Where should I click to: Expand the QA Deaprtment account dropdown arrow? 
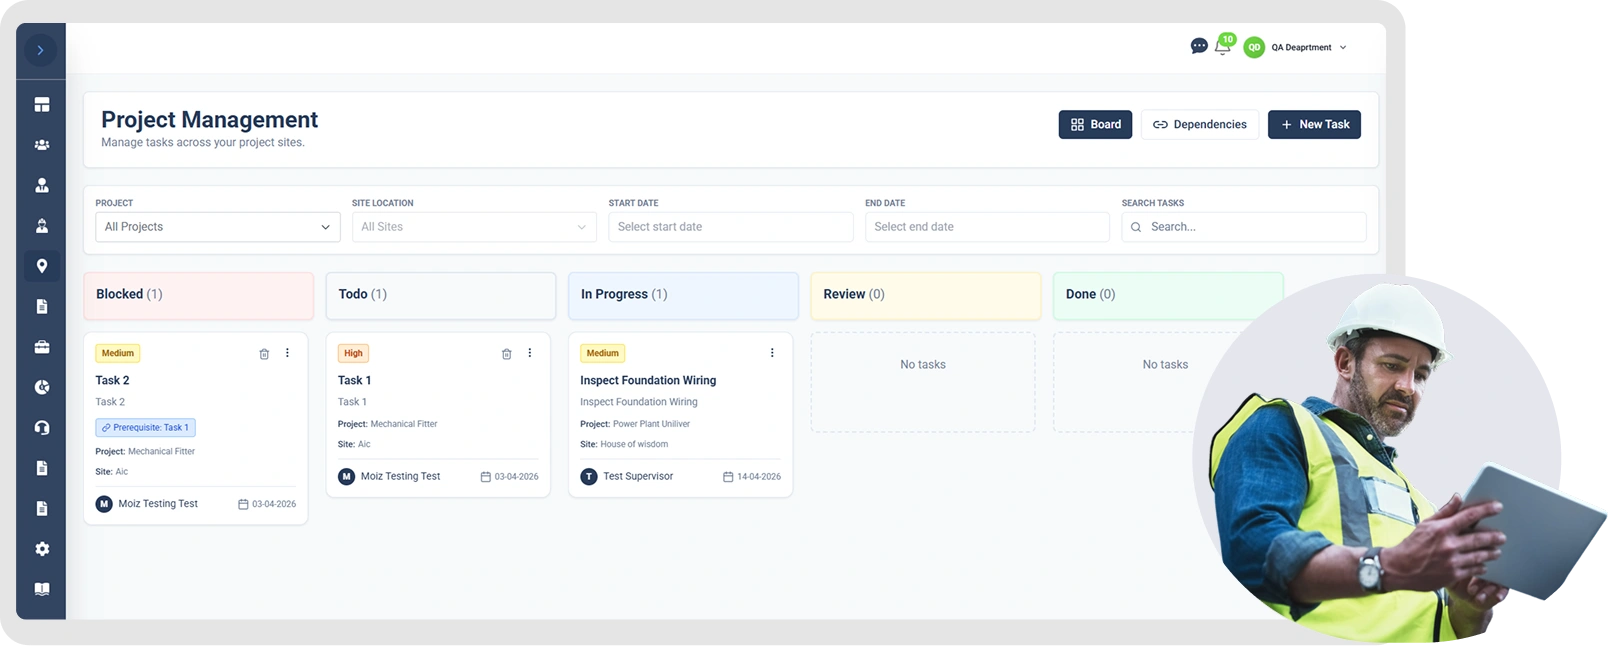[x=1343, y=47]
